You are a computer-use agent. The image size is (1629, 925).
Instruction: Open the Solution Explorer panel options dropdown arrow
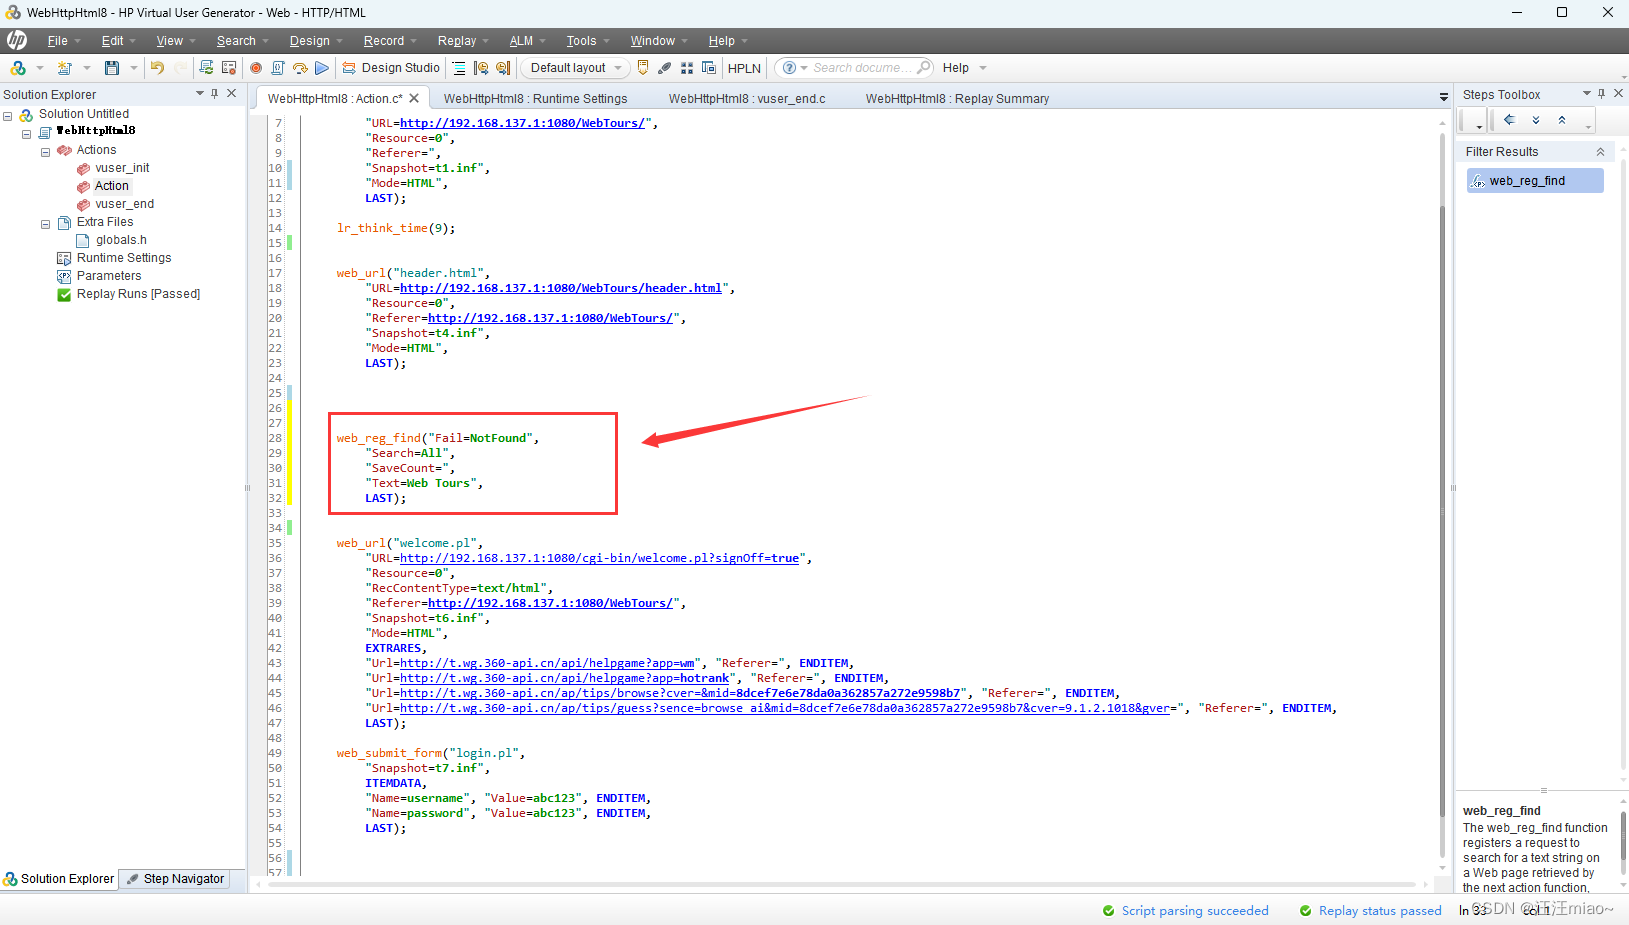[199, 94]
